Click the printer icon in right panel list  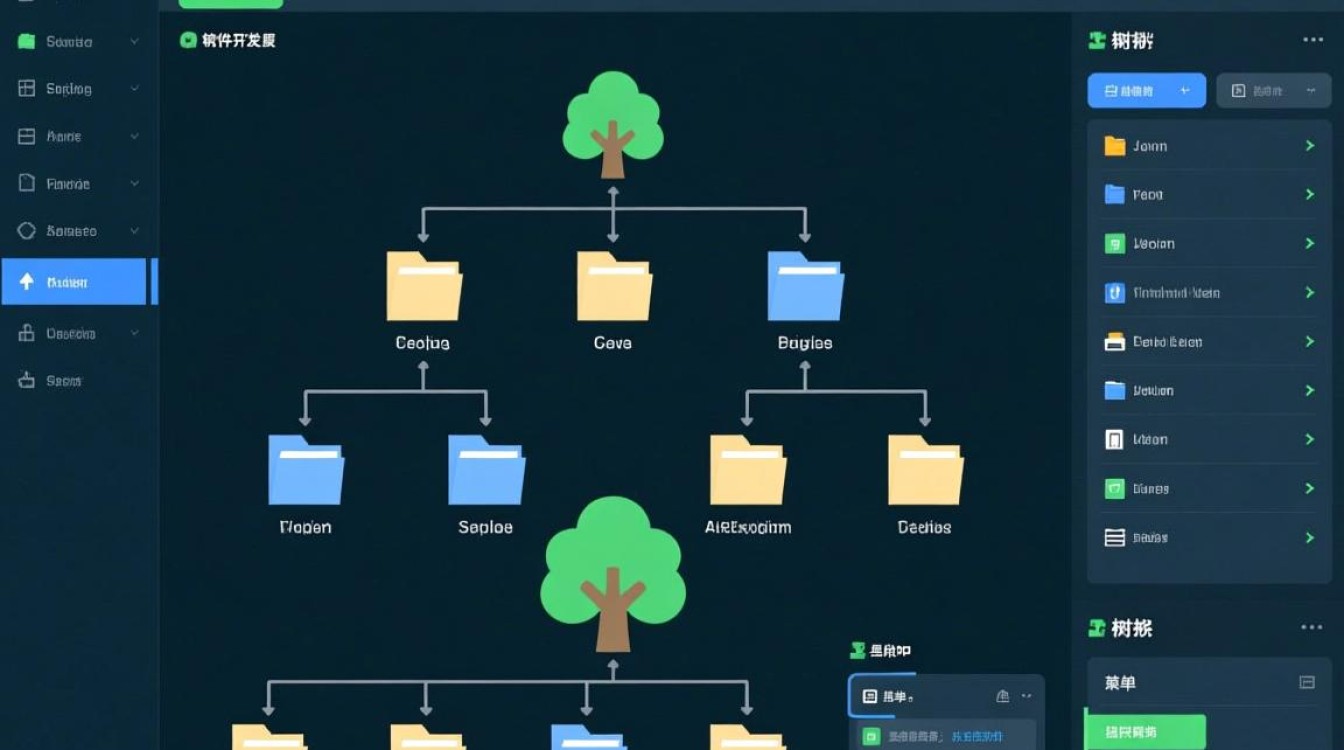click(x=1114, y=342)
